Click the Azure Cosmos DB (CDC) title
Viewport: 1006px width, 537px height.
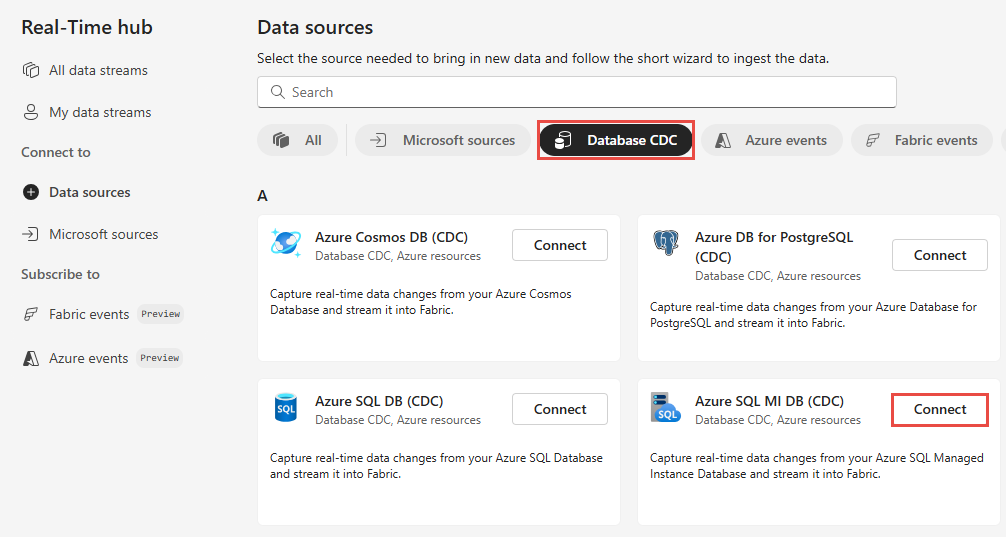tap(391, 237)
